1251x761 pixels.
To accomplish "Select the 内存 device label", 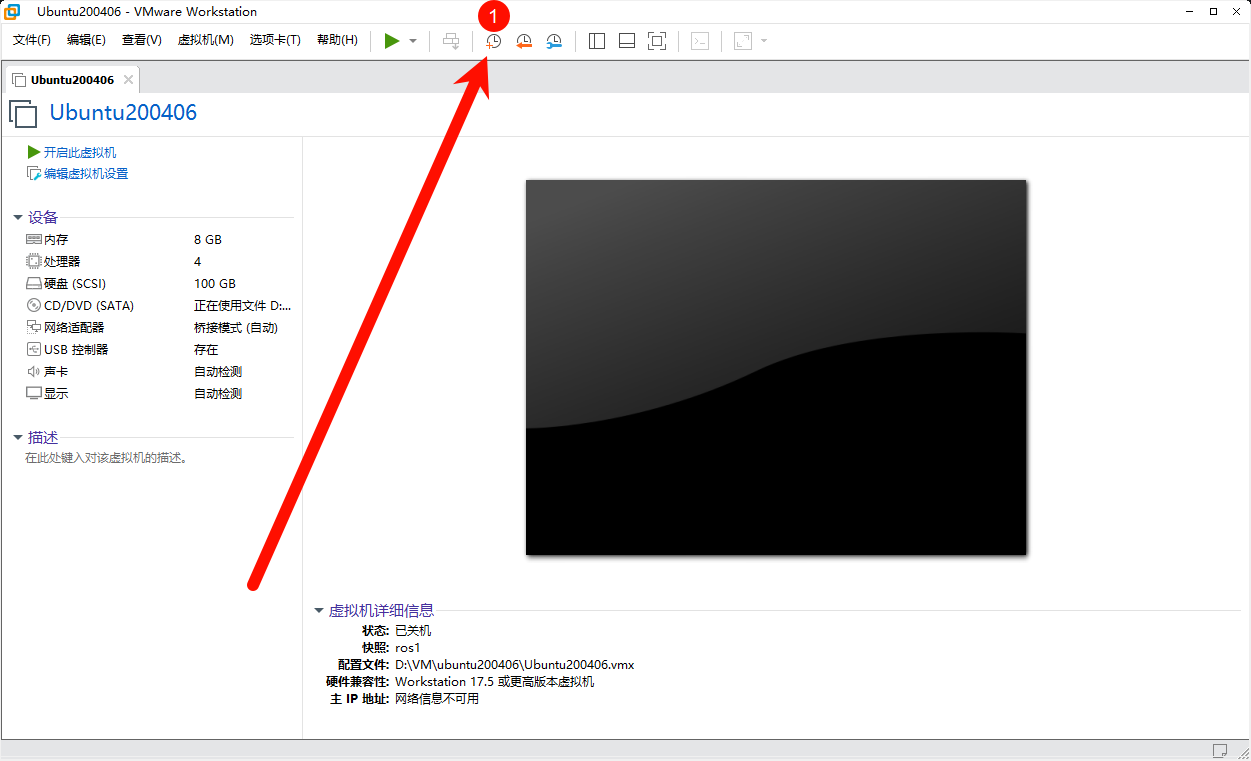I will (x=56, y=240).
